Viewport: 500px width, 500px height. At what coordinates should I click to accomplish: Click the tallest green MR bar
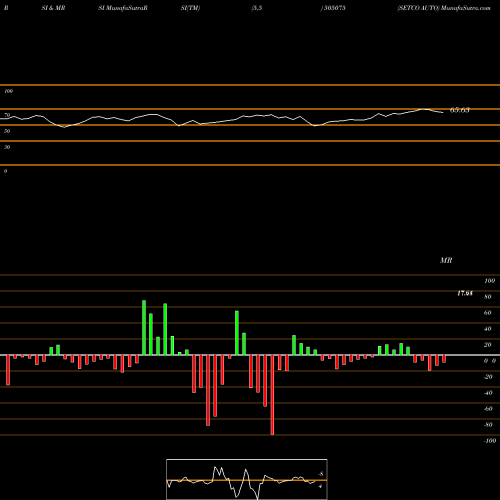coord(144,328)
